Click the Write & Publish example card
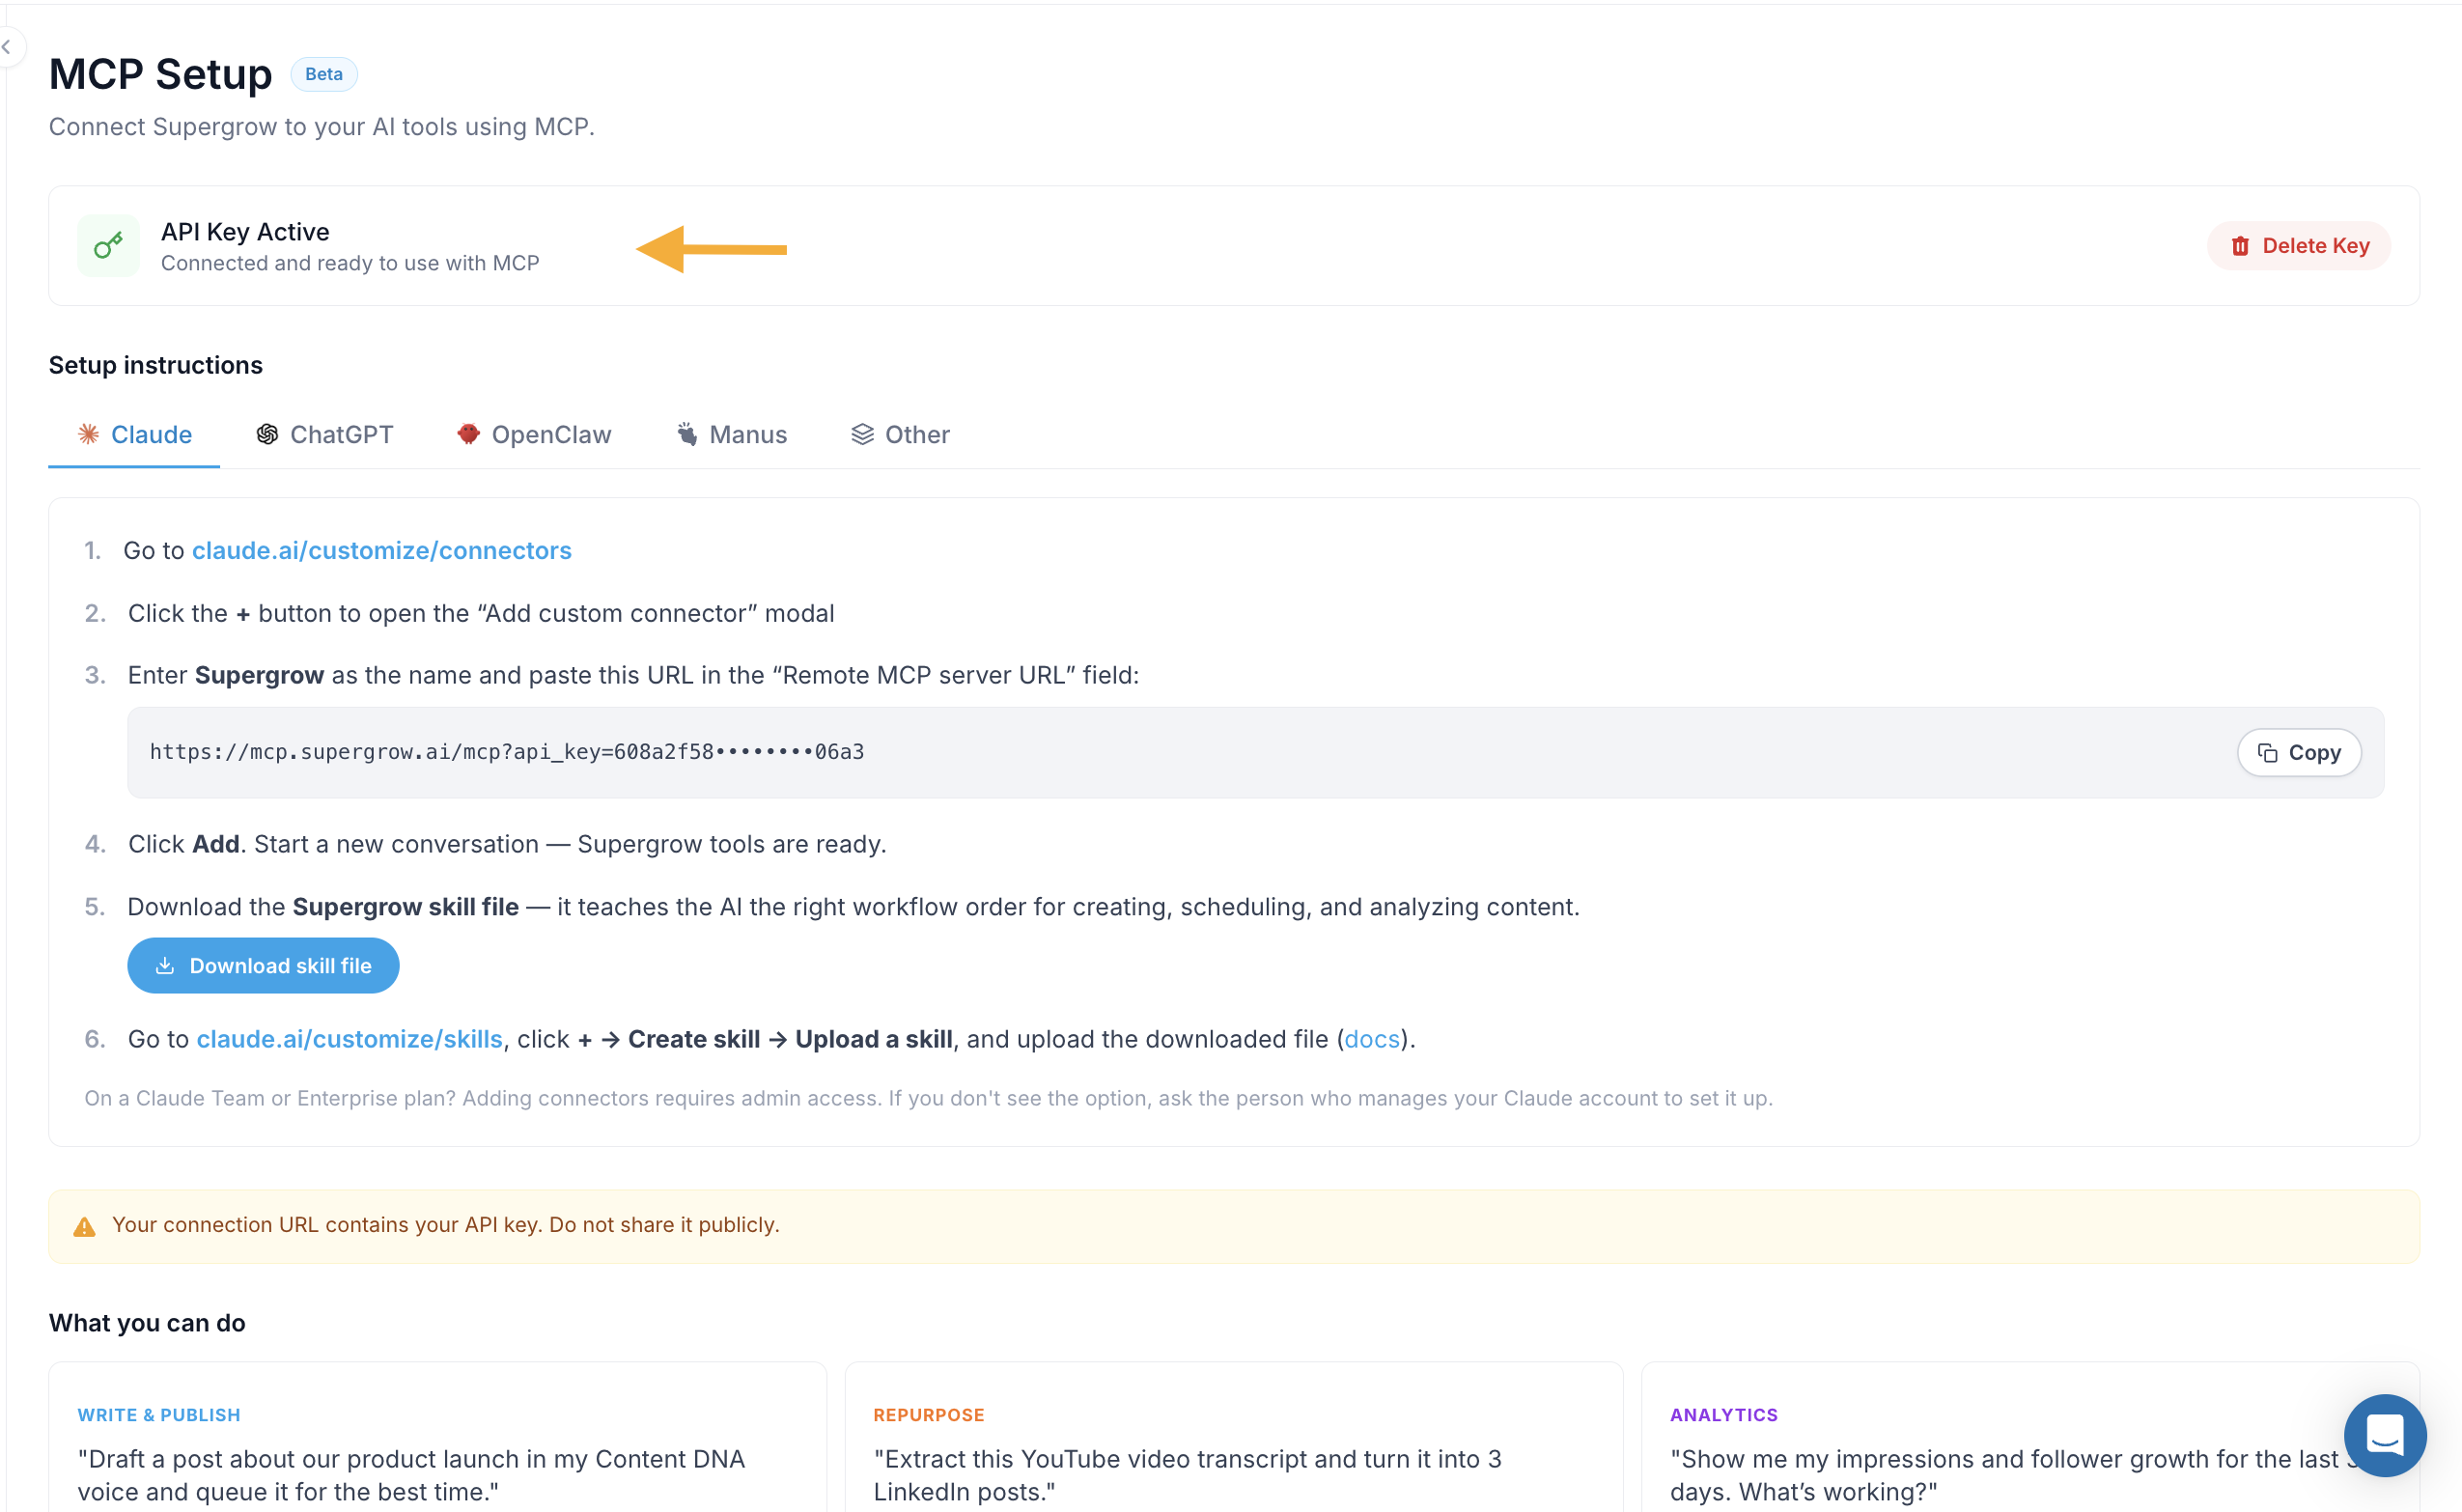This screenshot has width=2462, height=1512. pyautogui.click(x=437, y=1438)
